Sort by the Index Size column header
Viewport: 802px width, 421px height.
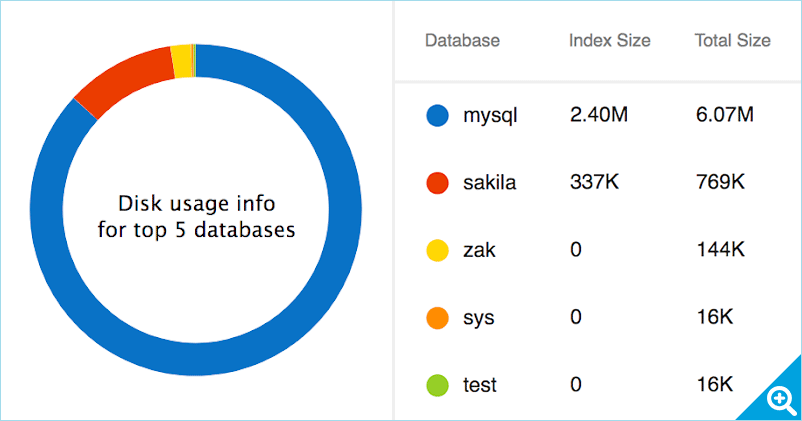pos(609,41)
